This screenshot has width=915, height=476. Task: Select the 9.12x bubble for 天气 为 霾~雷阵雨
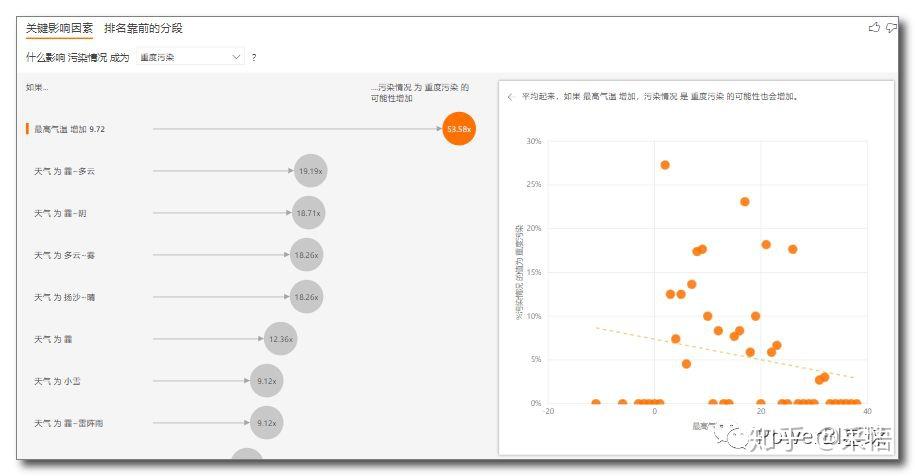click(267, 423)
